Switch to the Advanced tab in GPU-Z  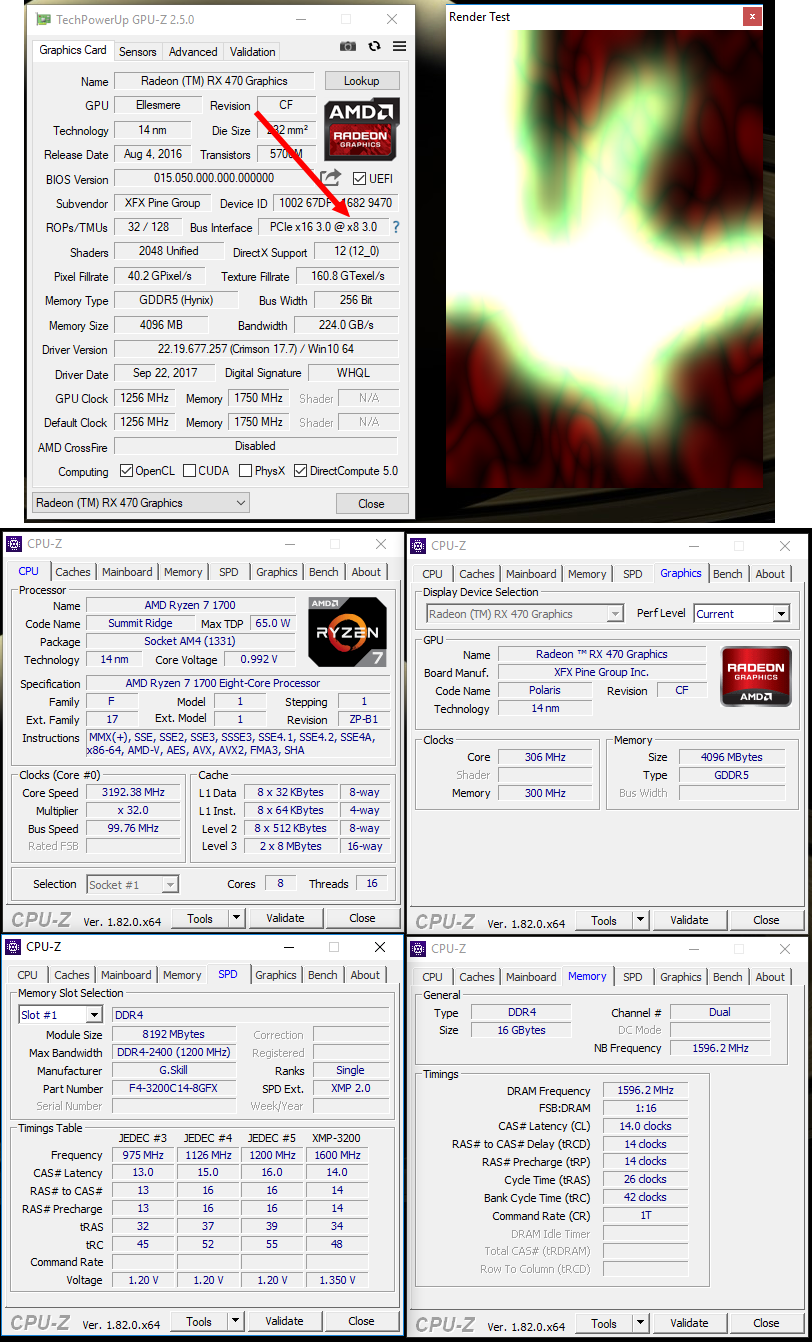coord(193,52)
